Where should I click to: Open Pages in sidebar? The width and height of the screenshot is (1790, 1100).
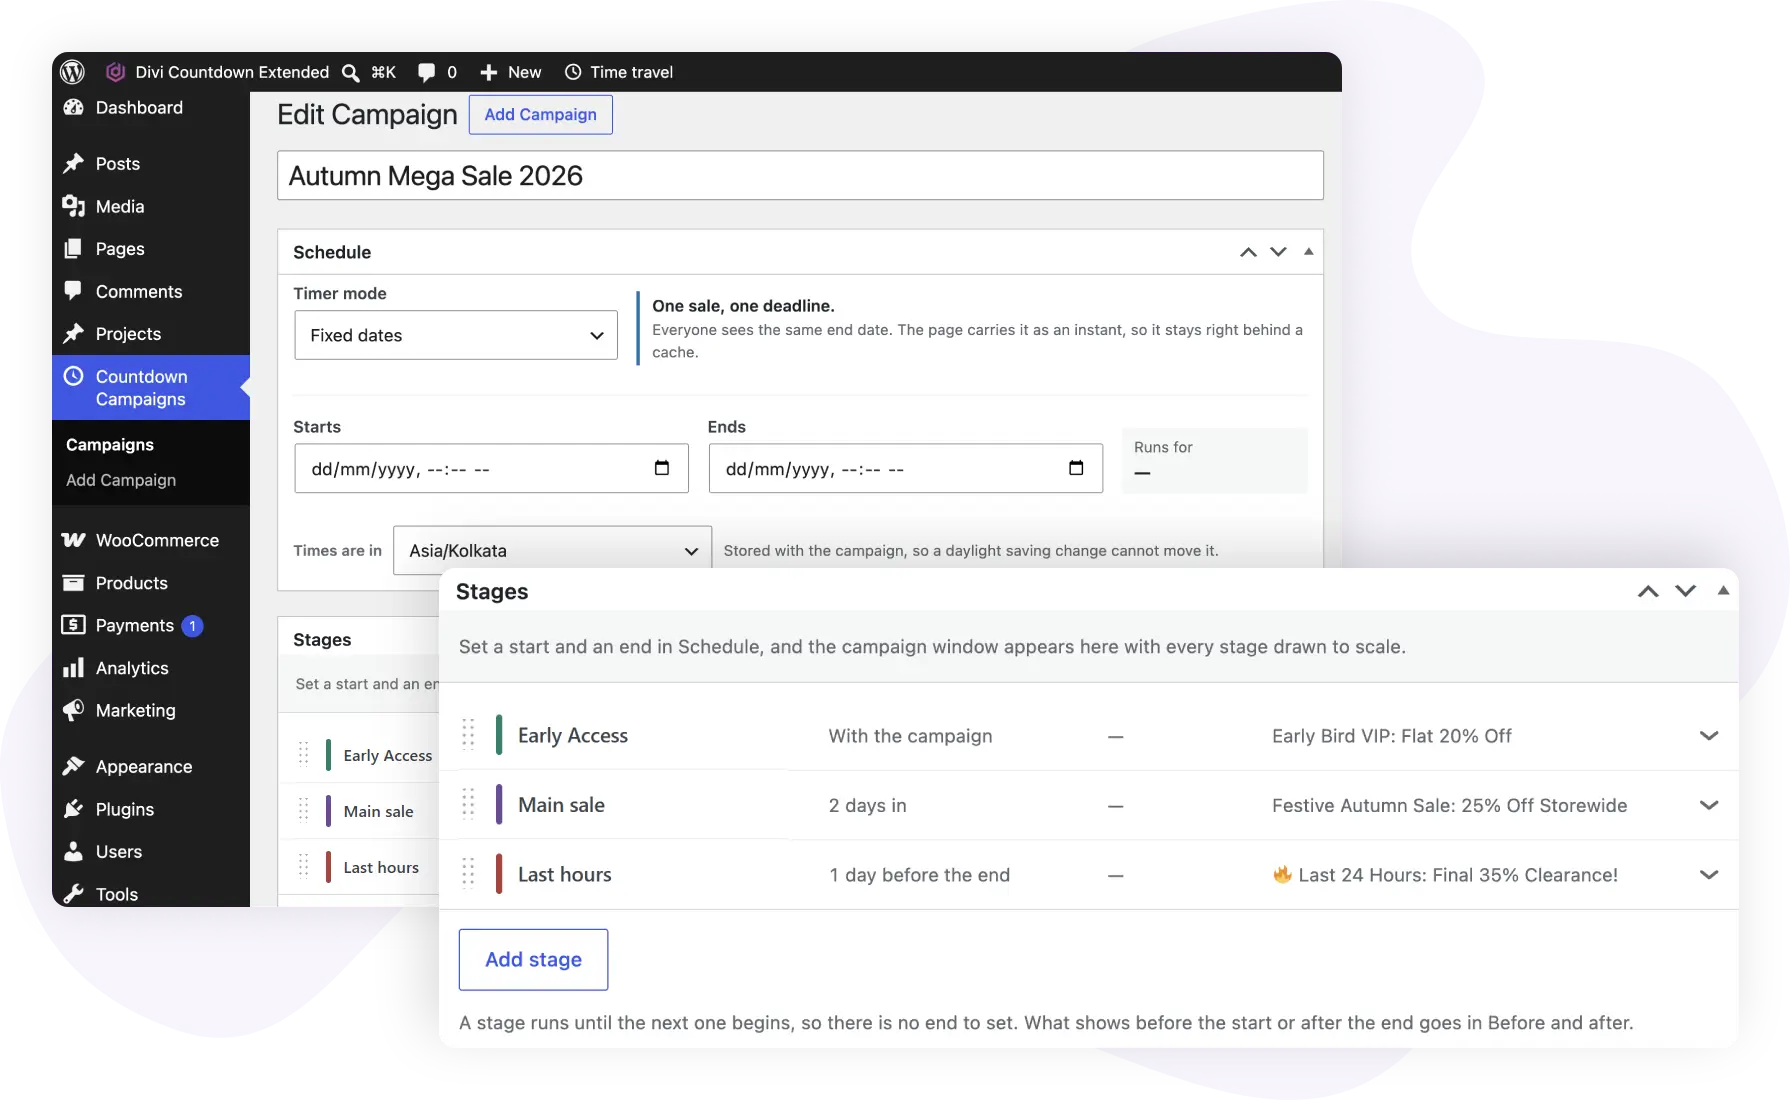[x=151, y=248]
